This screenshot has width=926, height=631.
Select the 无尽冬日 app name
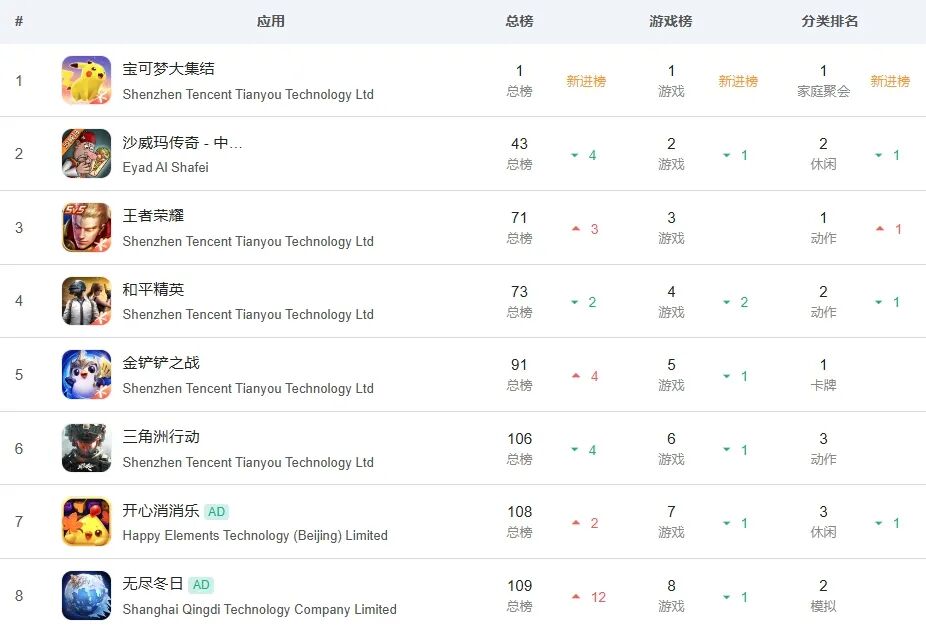point(153,584)
